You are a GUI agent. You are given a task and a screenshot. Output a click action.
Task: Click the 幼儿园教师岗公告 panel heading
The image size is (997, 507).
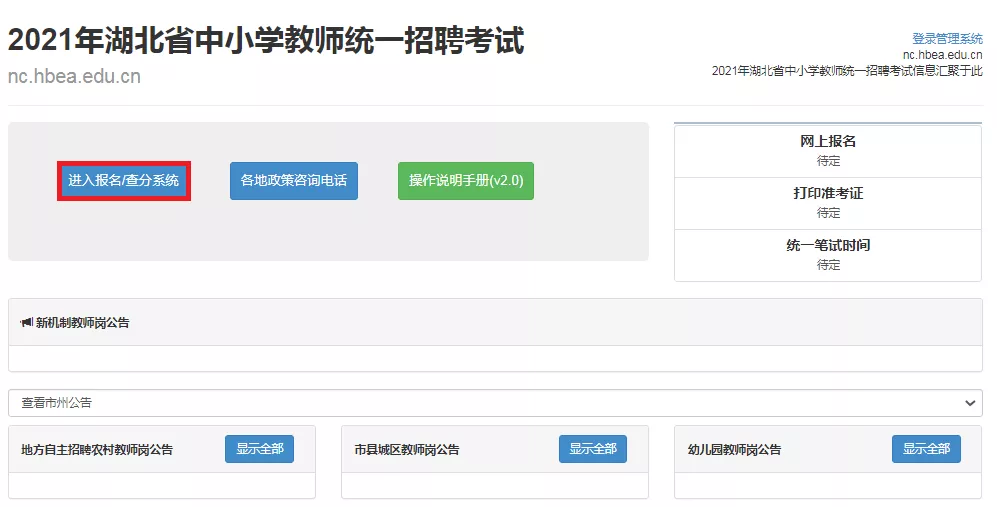click(x=734, y=450)
